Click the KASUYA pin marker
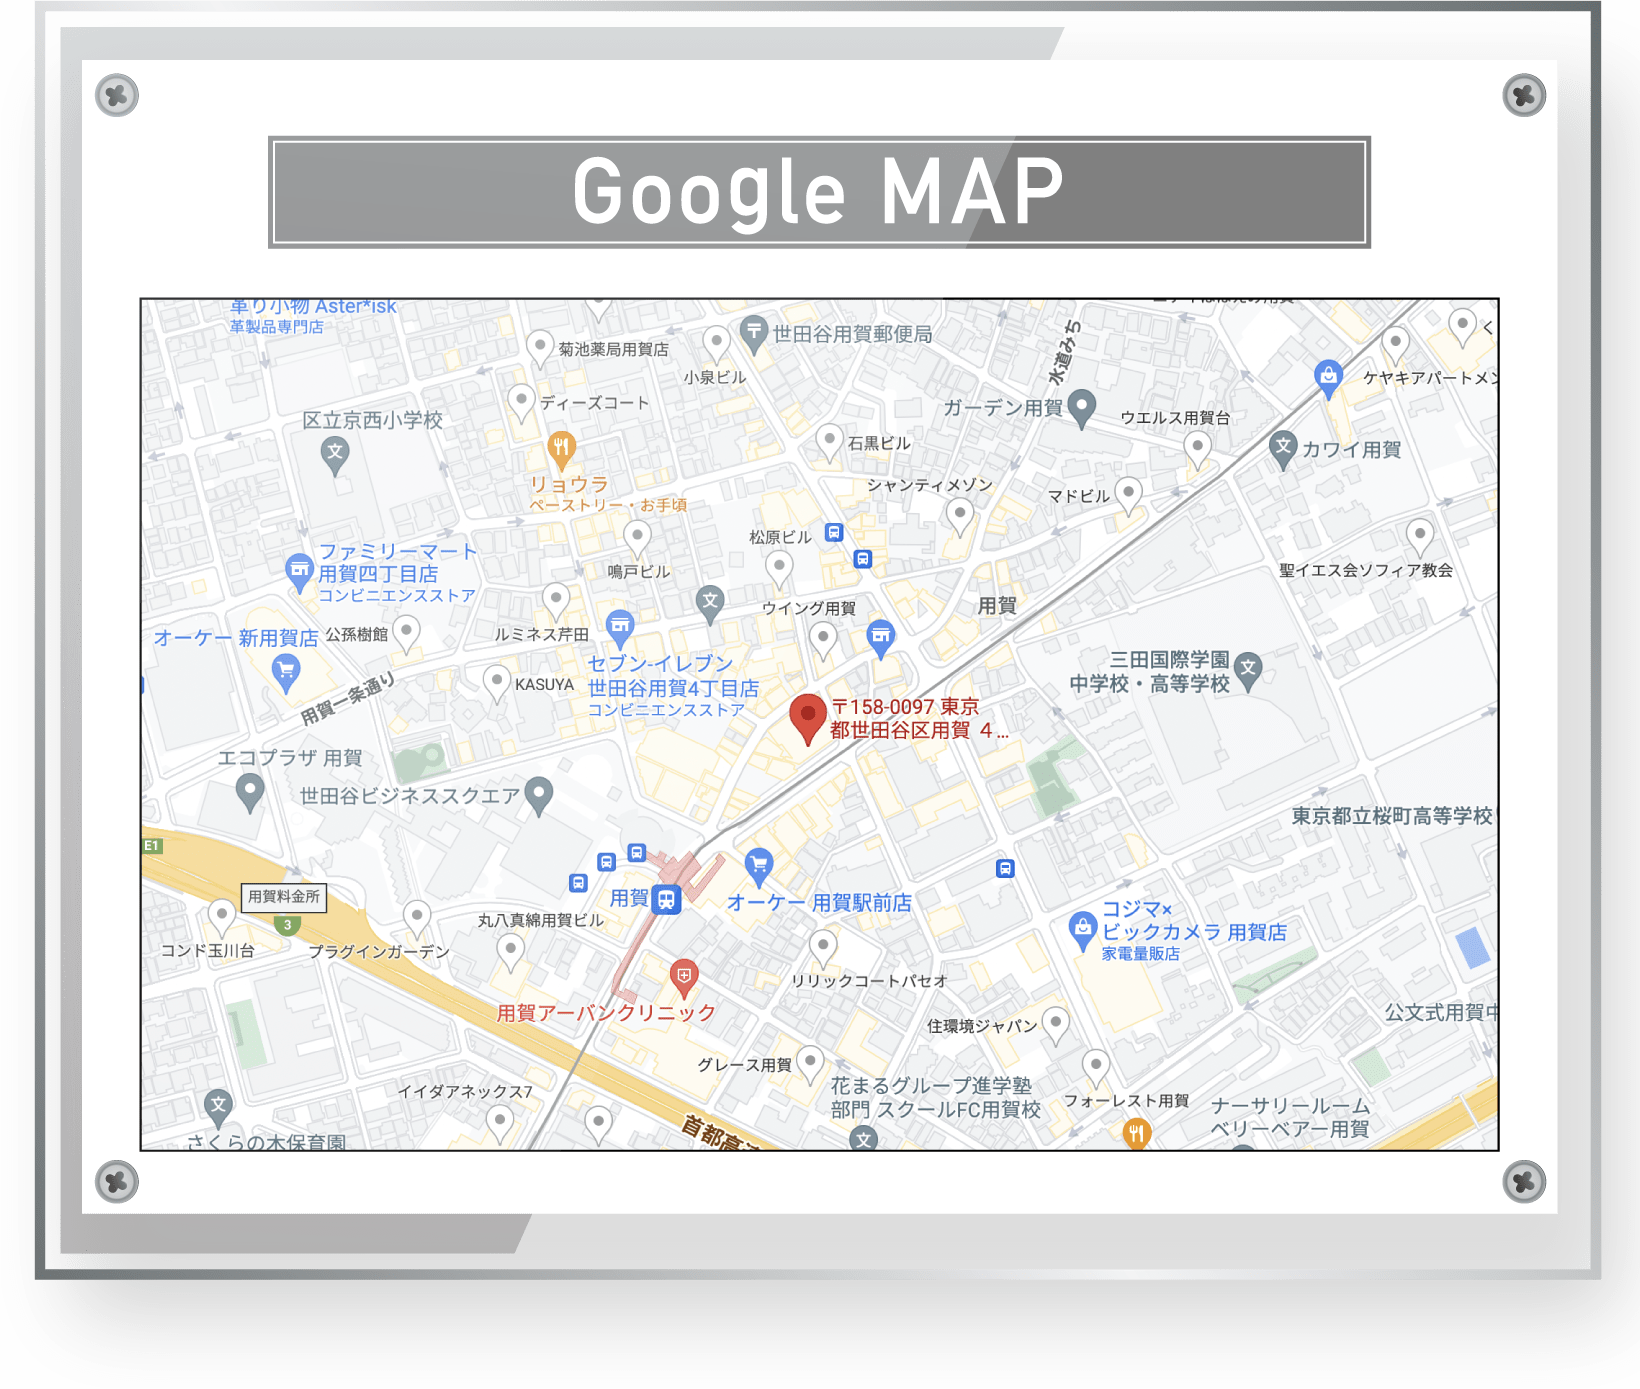The width and height of the screenshot is (1640, 1389). pos(497,685)
